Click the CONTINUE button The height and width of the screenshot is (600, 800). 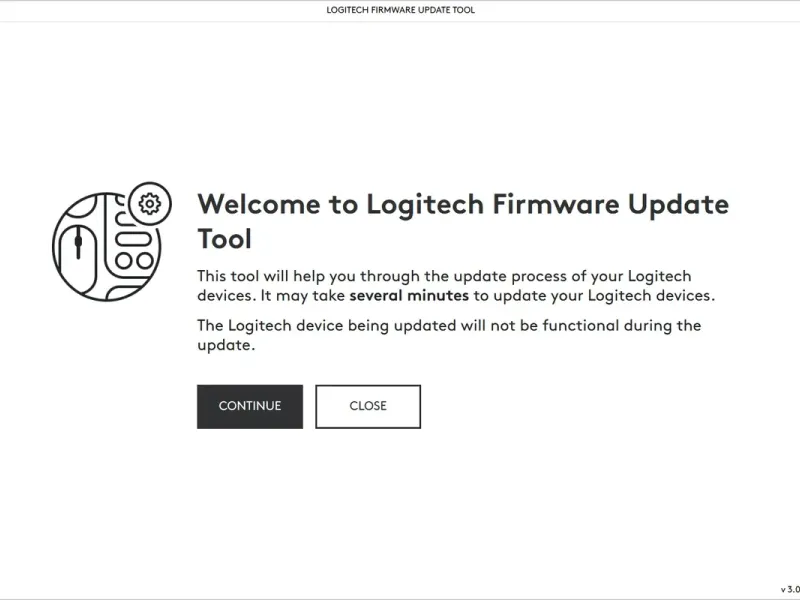pos(249,406)
